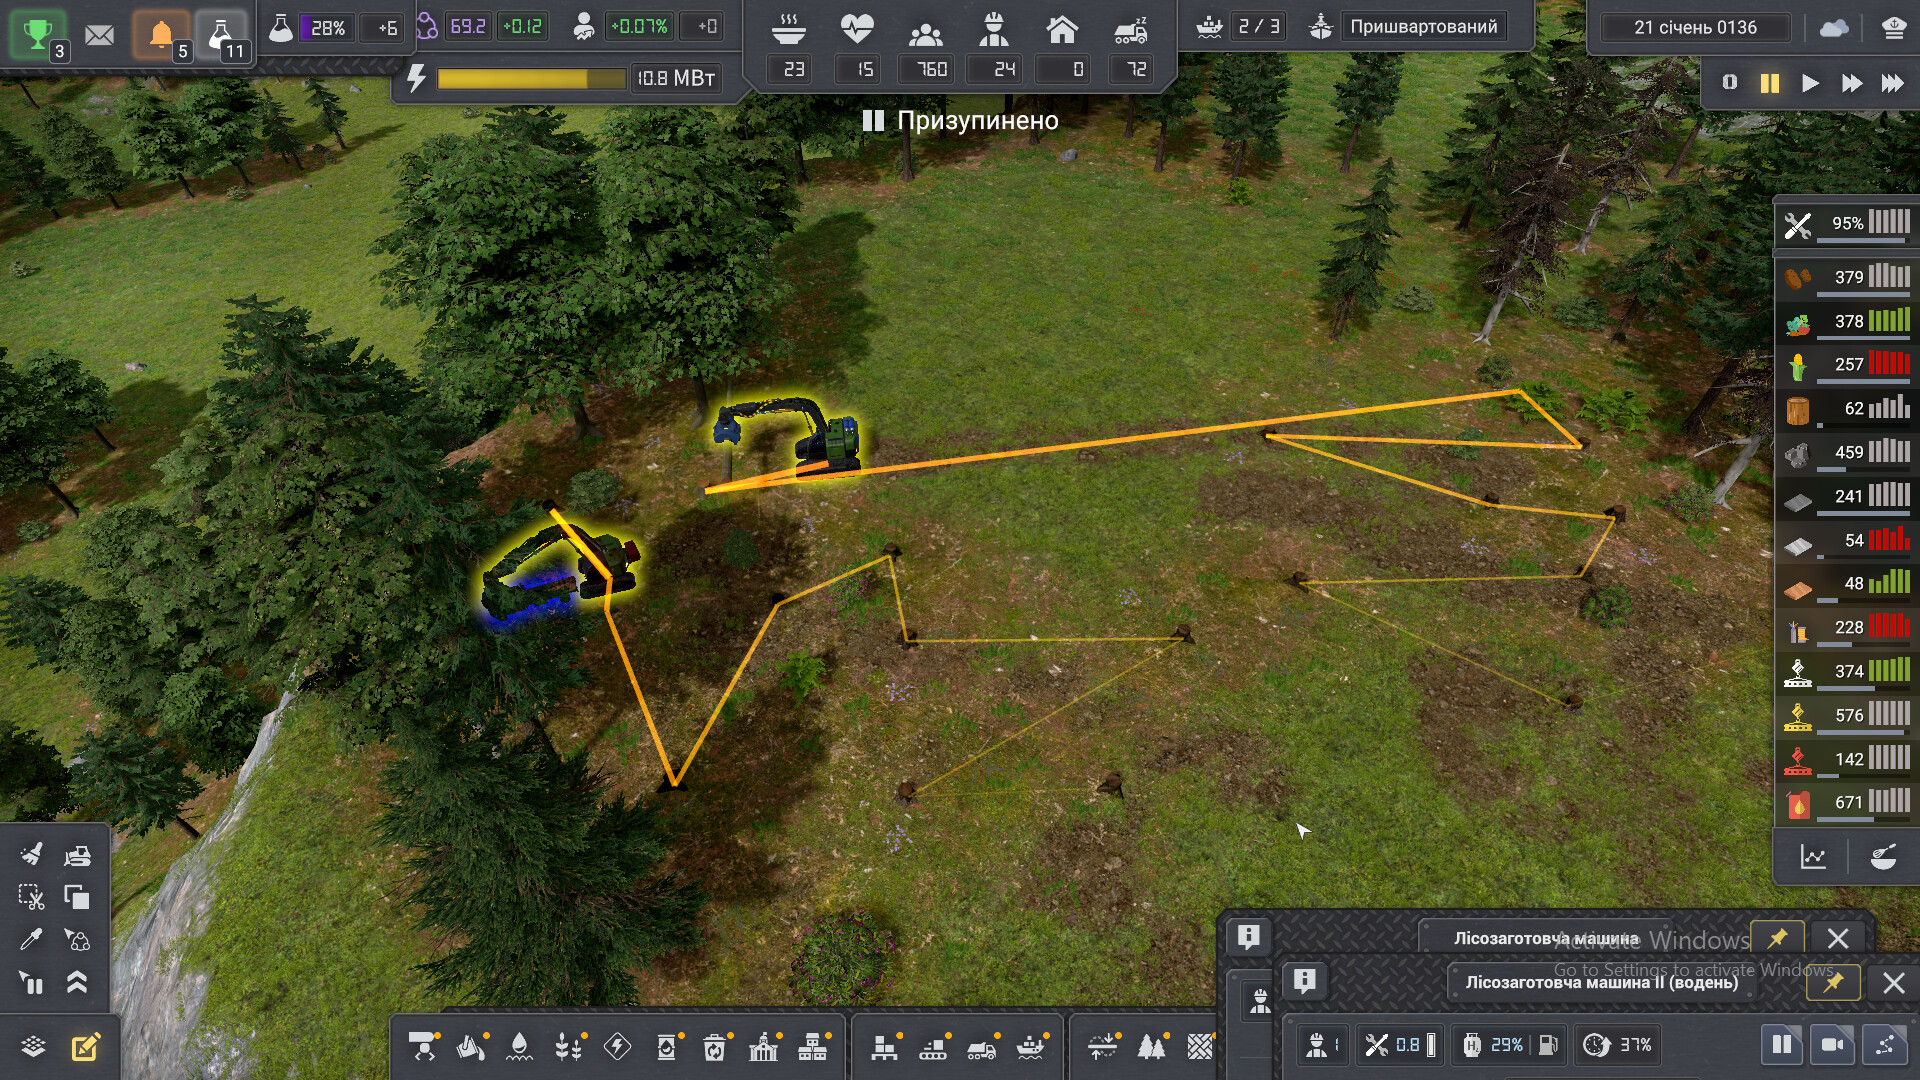Open the notifications bell with badge 5
This screenshot has width=1920, height=1080.
pyautogui.click(x=161, y=36)
